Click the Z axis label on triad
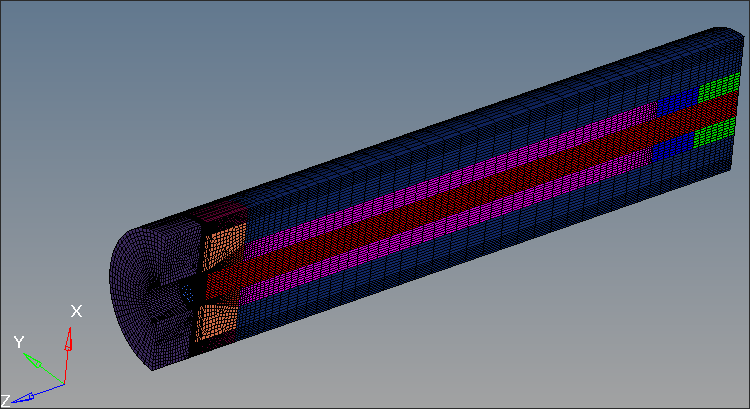This screenshot has height=409, width=750. tap(6, 401)
